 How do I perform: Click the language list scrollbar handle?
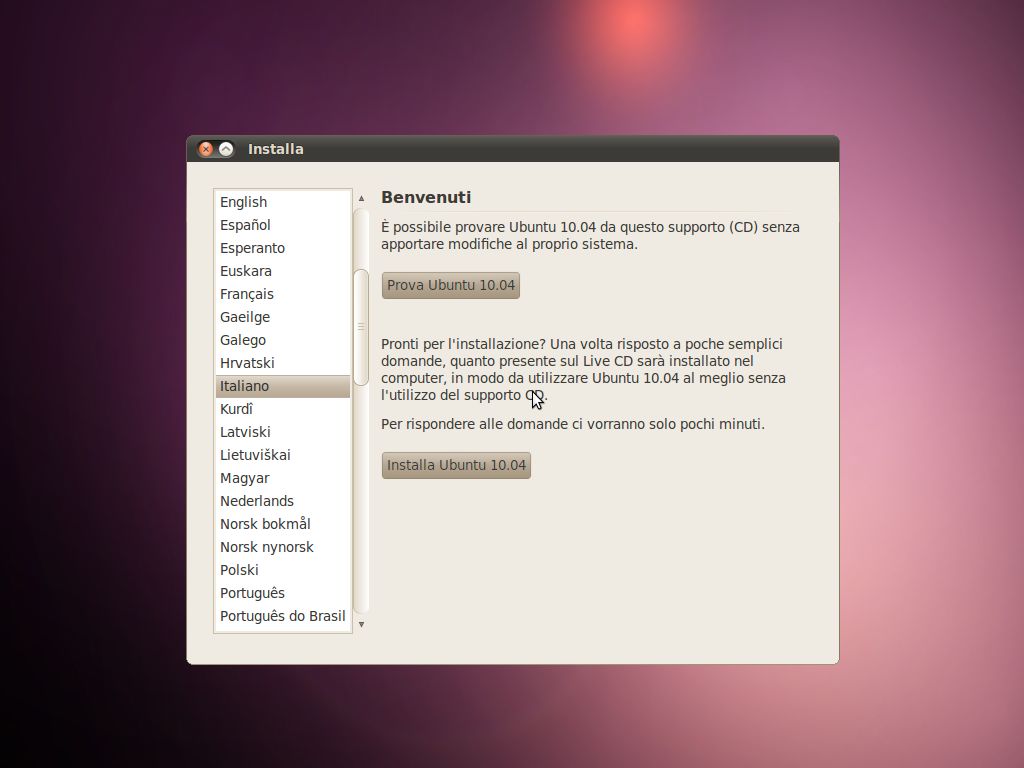tap(361, 327)
